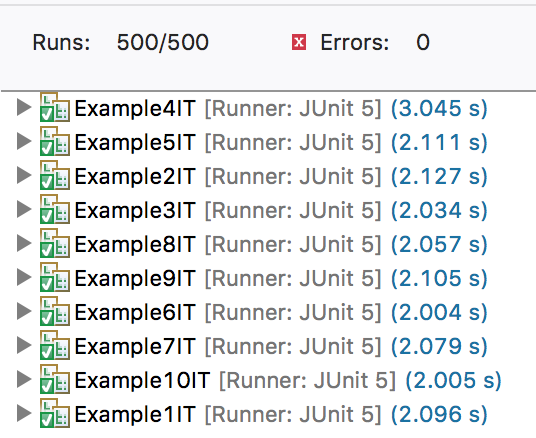Expand the Example4IT tree node
Viewport: 536px width, 438px height.
[24, 107]
